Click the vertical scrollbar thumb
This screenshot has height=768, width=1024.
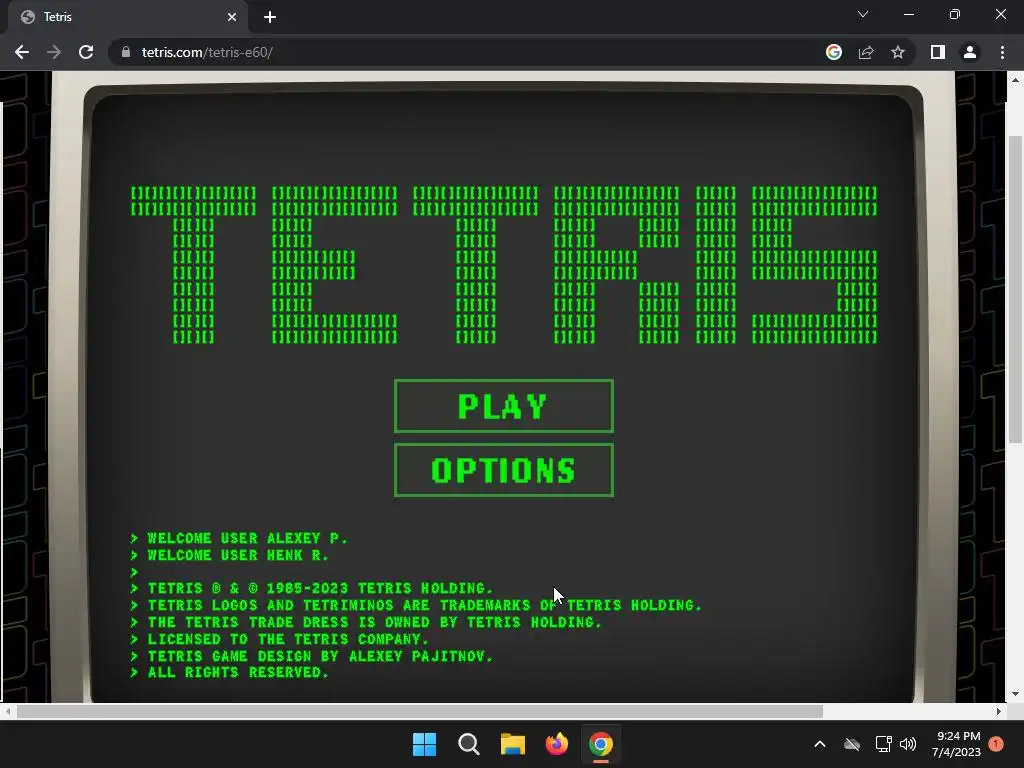pyautogui.click(x=1014, y=289)
